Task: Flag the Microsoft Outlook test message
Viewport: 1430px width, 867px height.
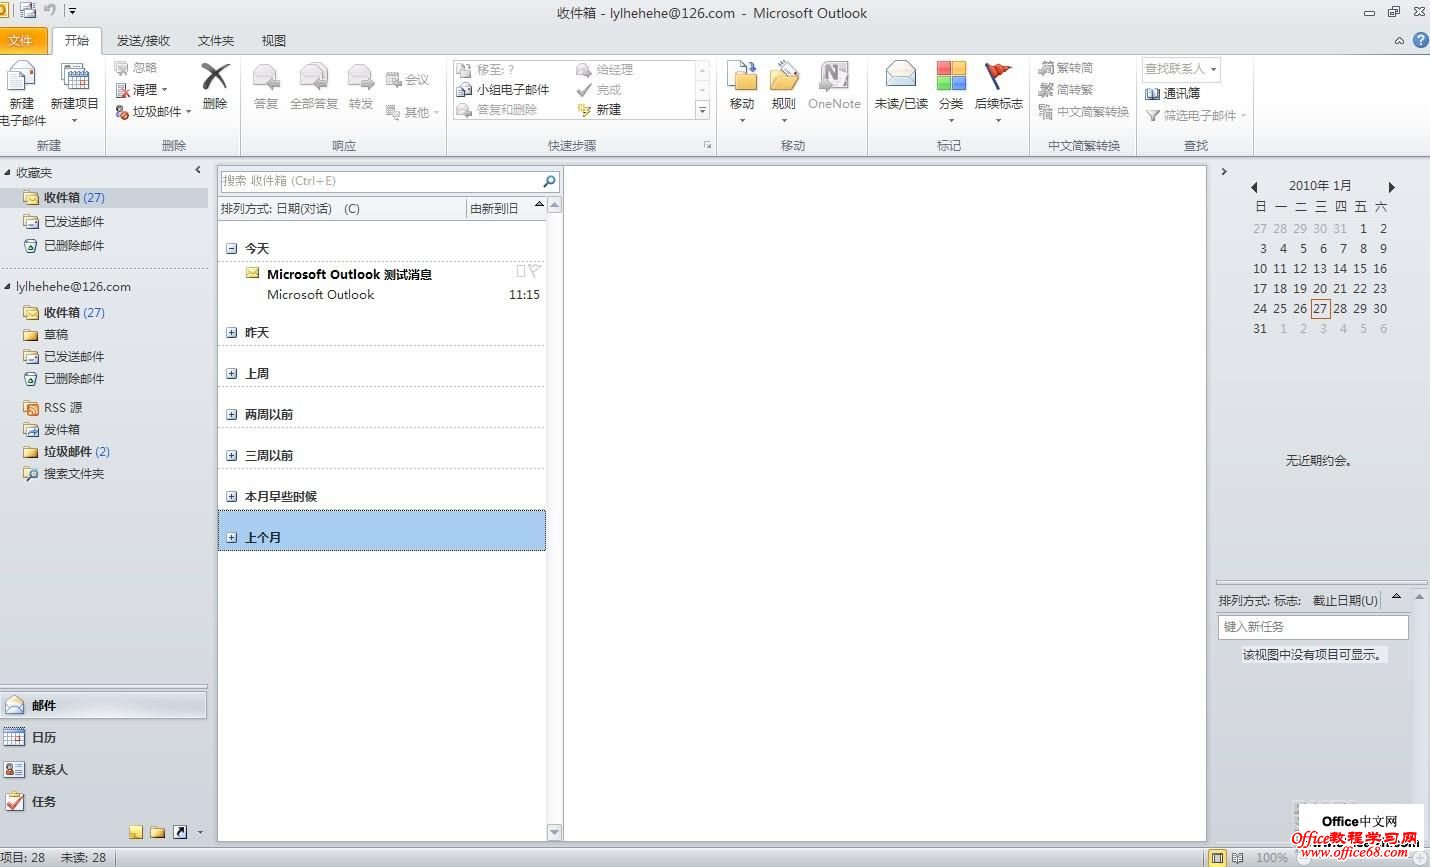Action: tap(536, 271)
